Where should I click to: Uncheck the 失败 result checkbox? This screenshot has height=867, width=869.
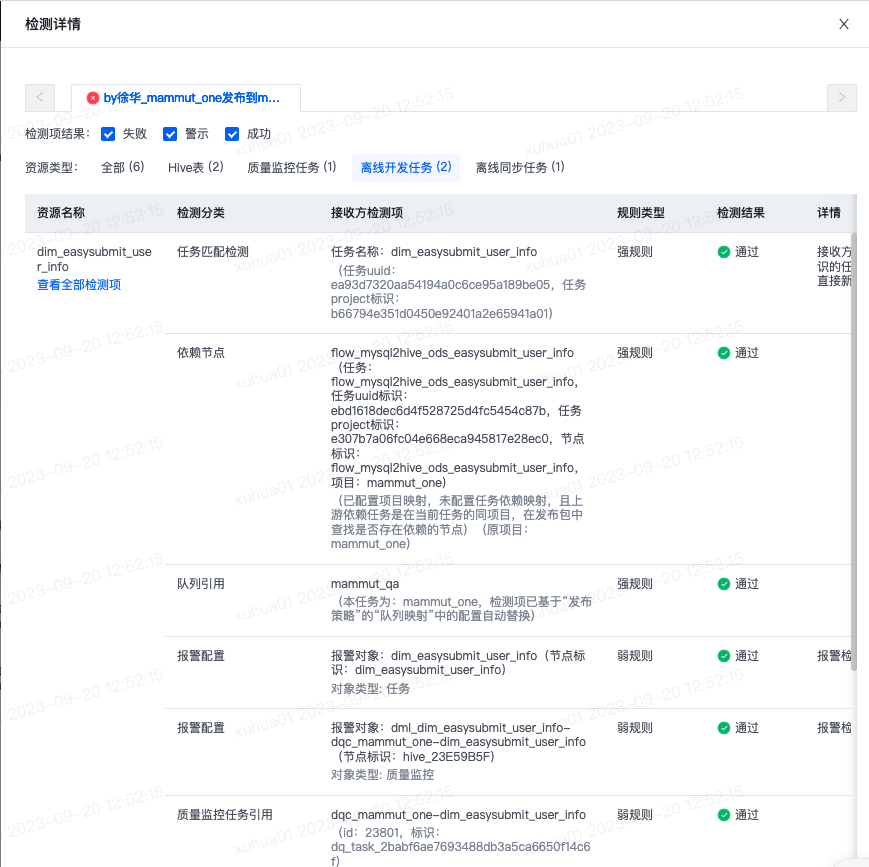tap(108, 134)
